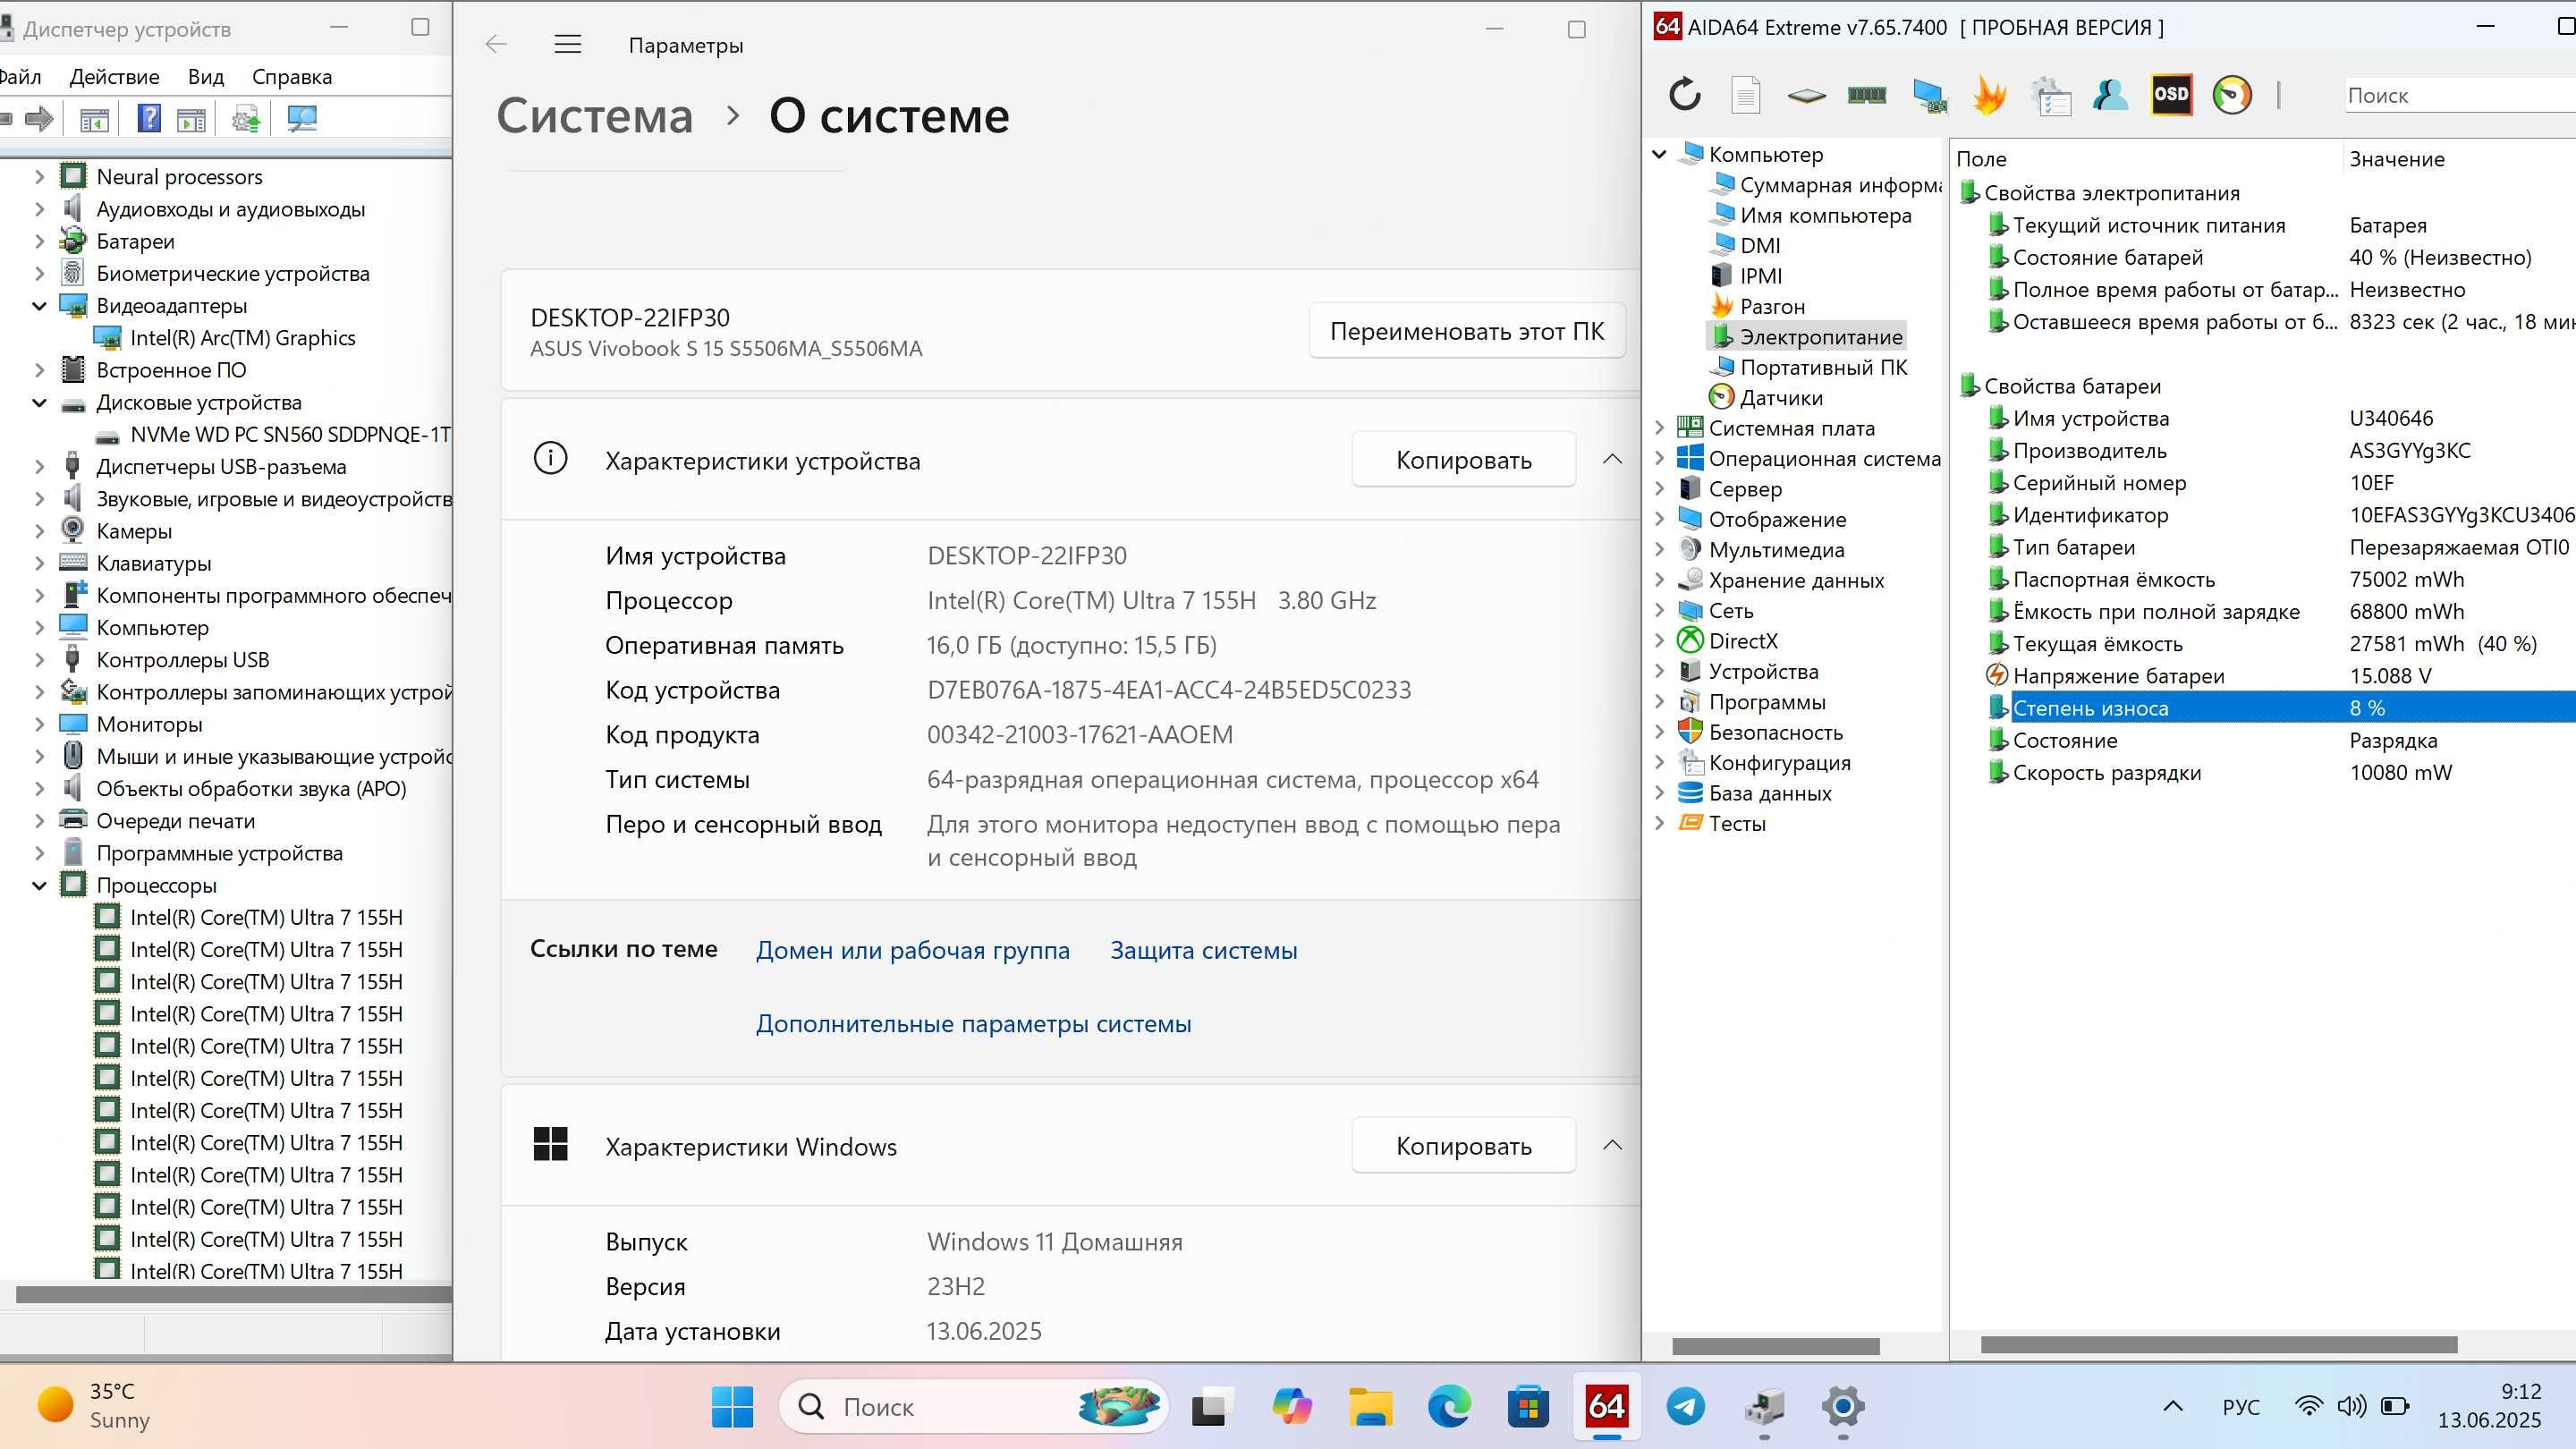Screen dimensions: 2576x1449
Task: Click the Device Manager horizontal scrollbar
Action: click(234, 1295)
